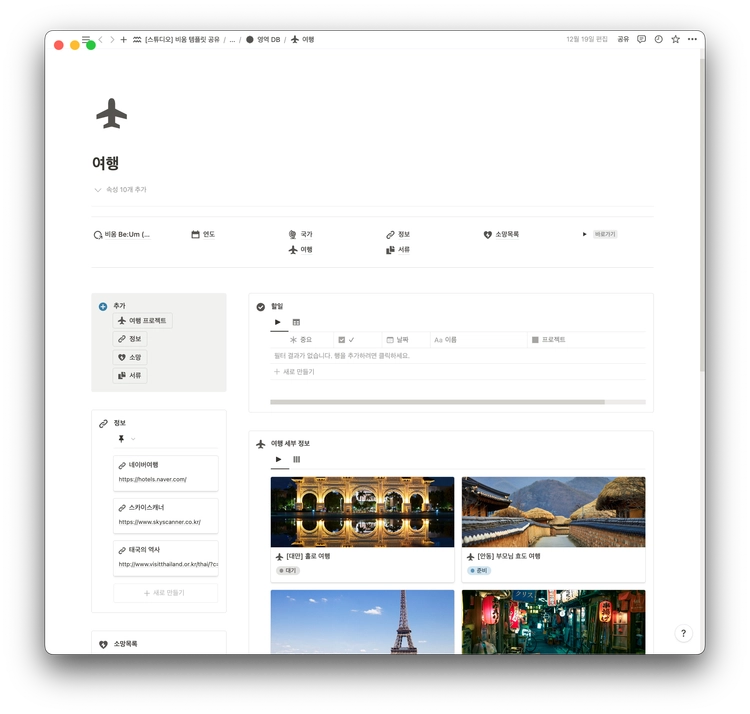Expand the 바로가기 toggle arrow
The width and height of the screenshot is (750, 714).
coord(585,234)
